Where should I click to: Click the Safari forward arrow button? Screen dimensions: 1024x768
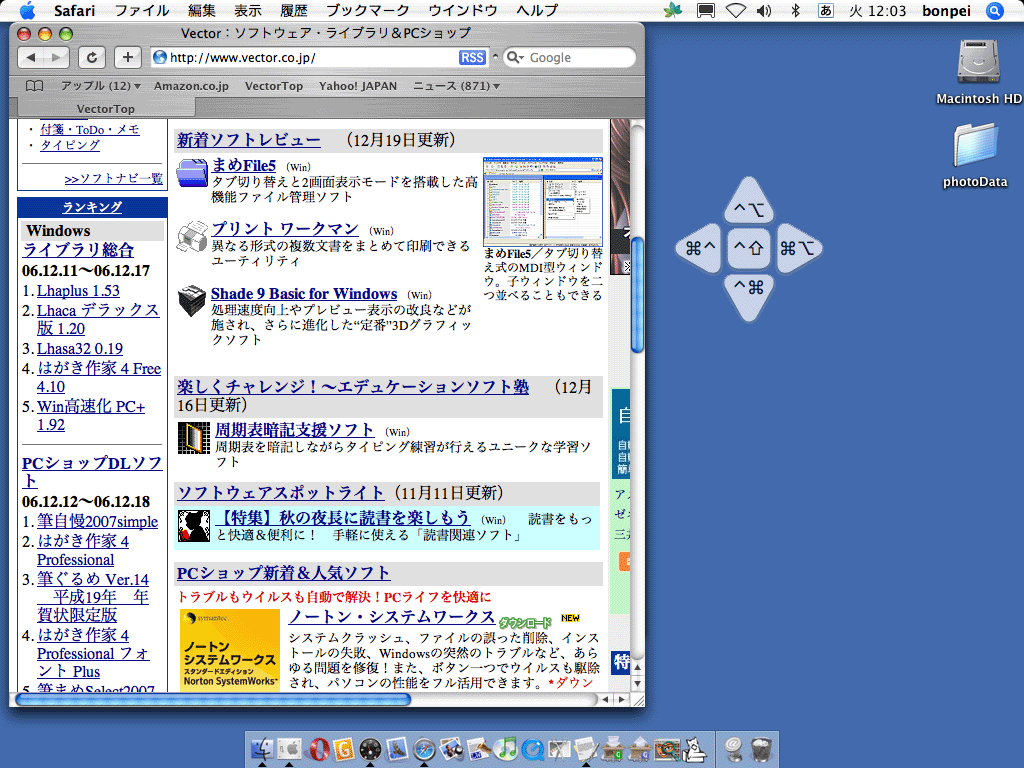tap(56, 57)
